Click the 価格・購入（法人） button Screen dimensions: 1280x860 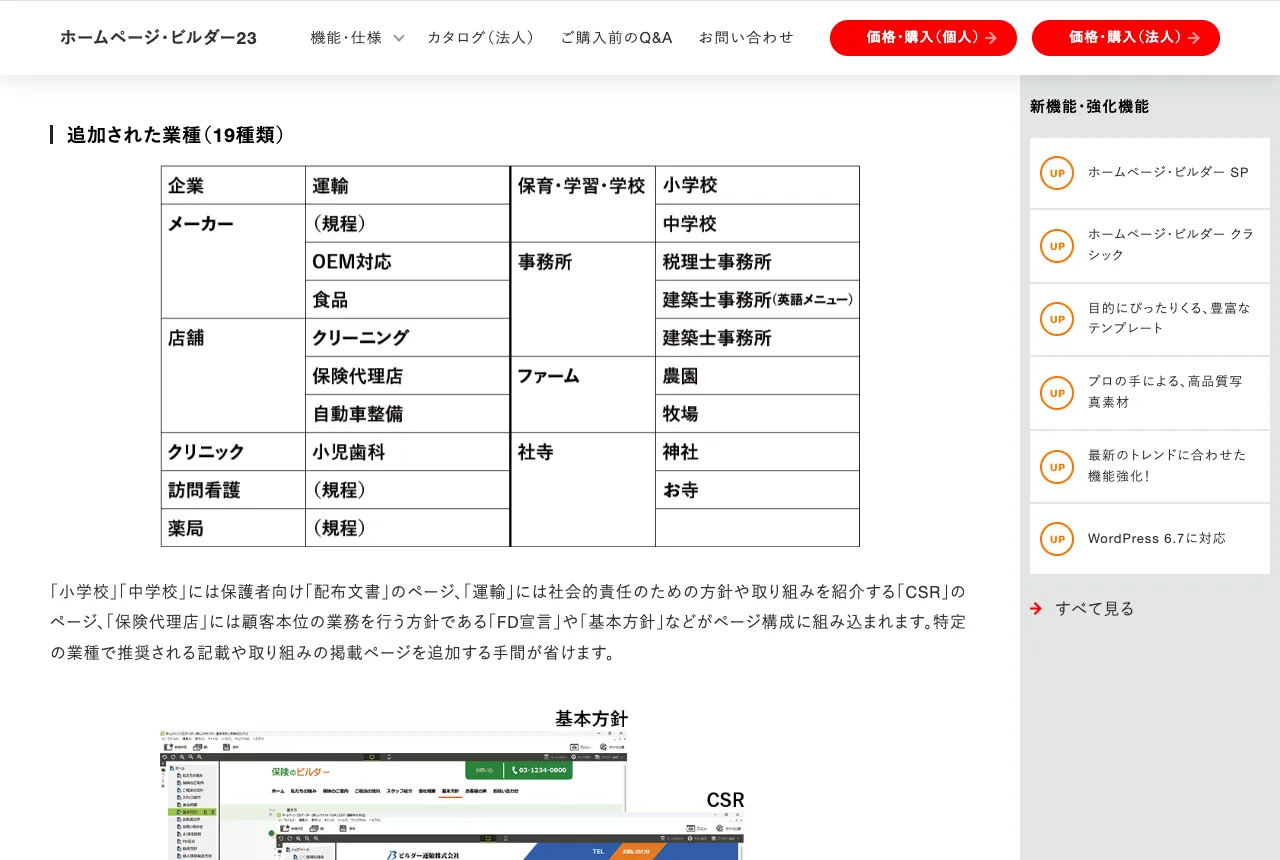[1126, 38]
